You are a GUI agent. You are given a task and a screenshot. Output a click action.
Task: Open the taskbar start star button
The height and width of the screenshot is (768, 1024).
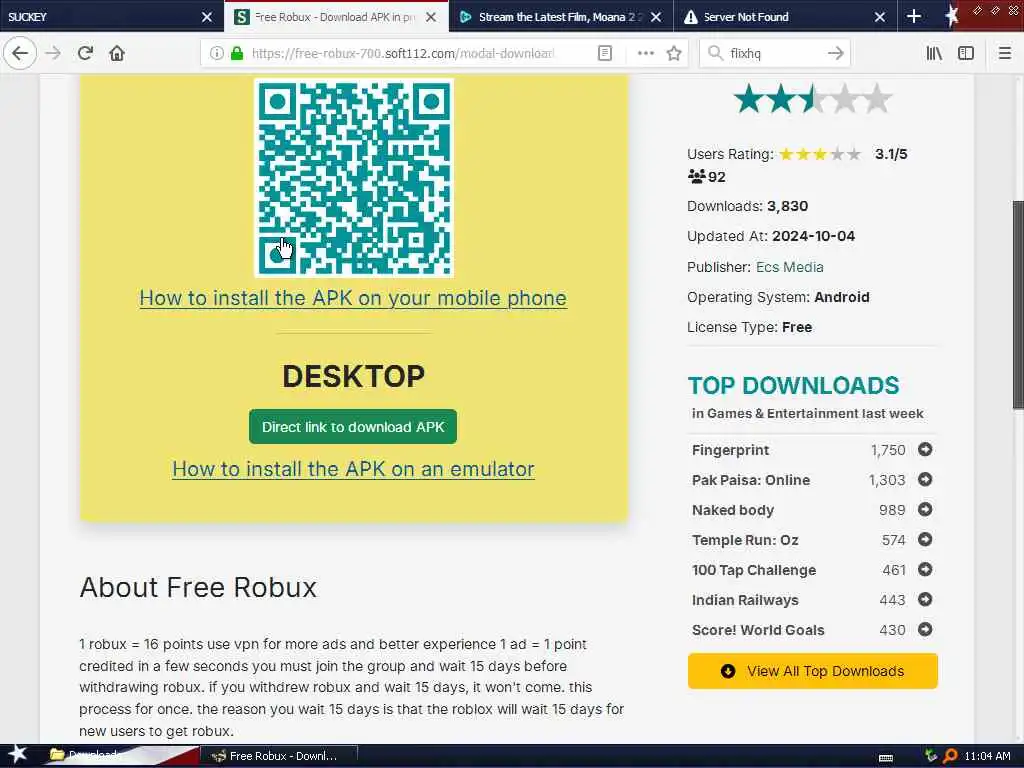coord(17,755)
